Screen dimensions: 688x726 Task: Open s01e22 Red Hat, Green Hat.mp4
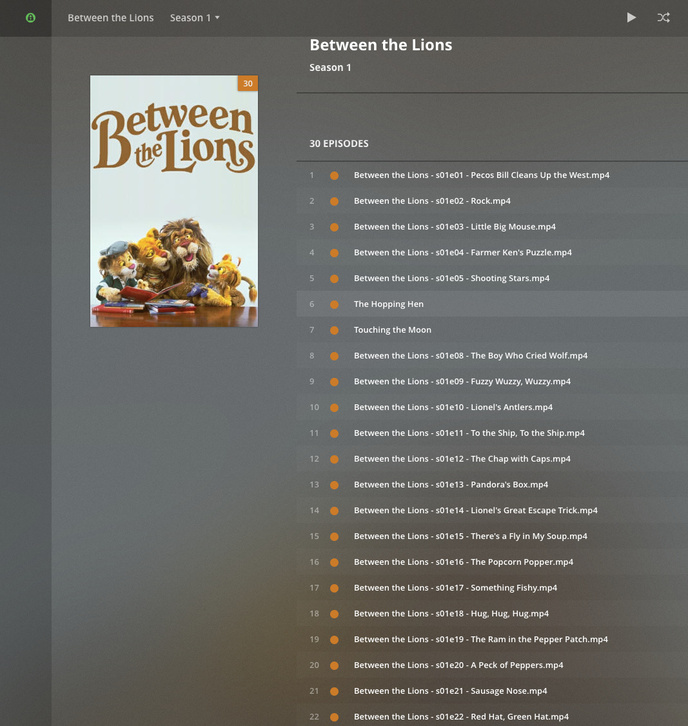click(x=461, y=716)
